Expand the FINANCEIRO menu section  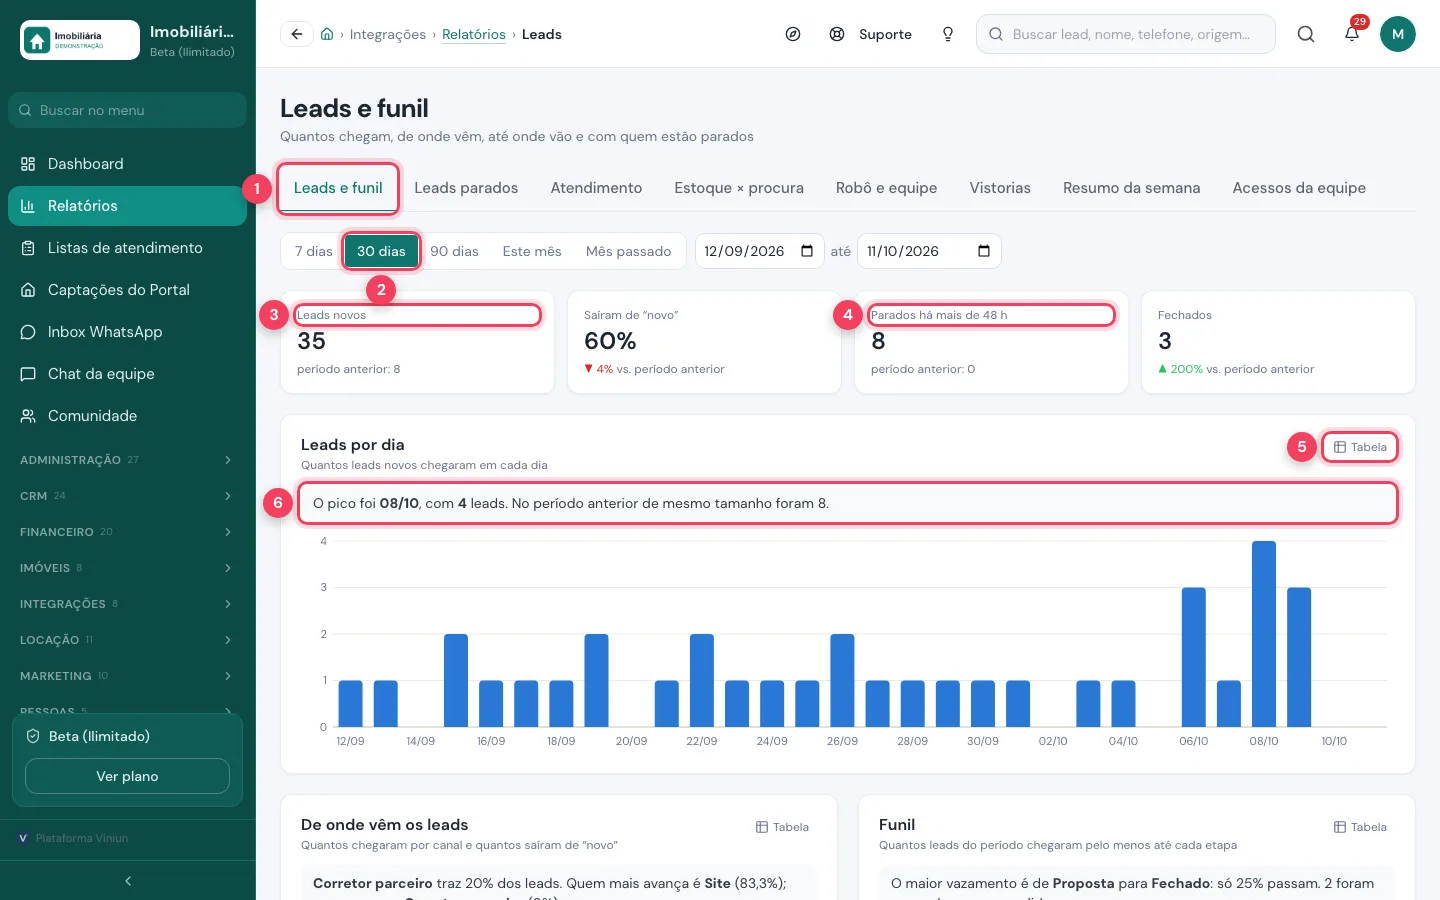(x=127, y=532)
